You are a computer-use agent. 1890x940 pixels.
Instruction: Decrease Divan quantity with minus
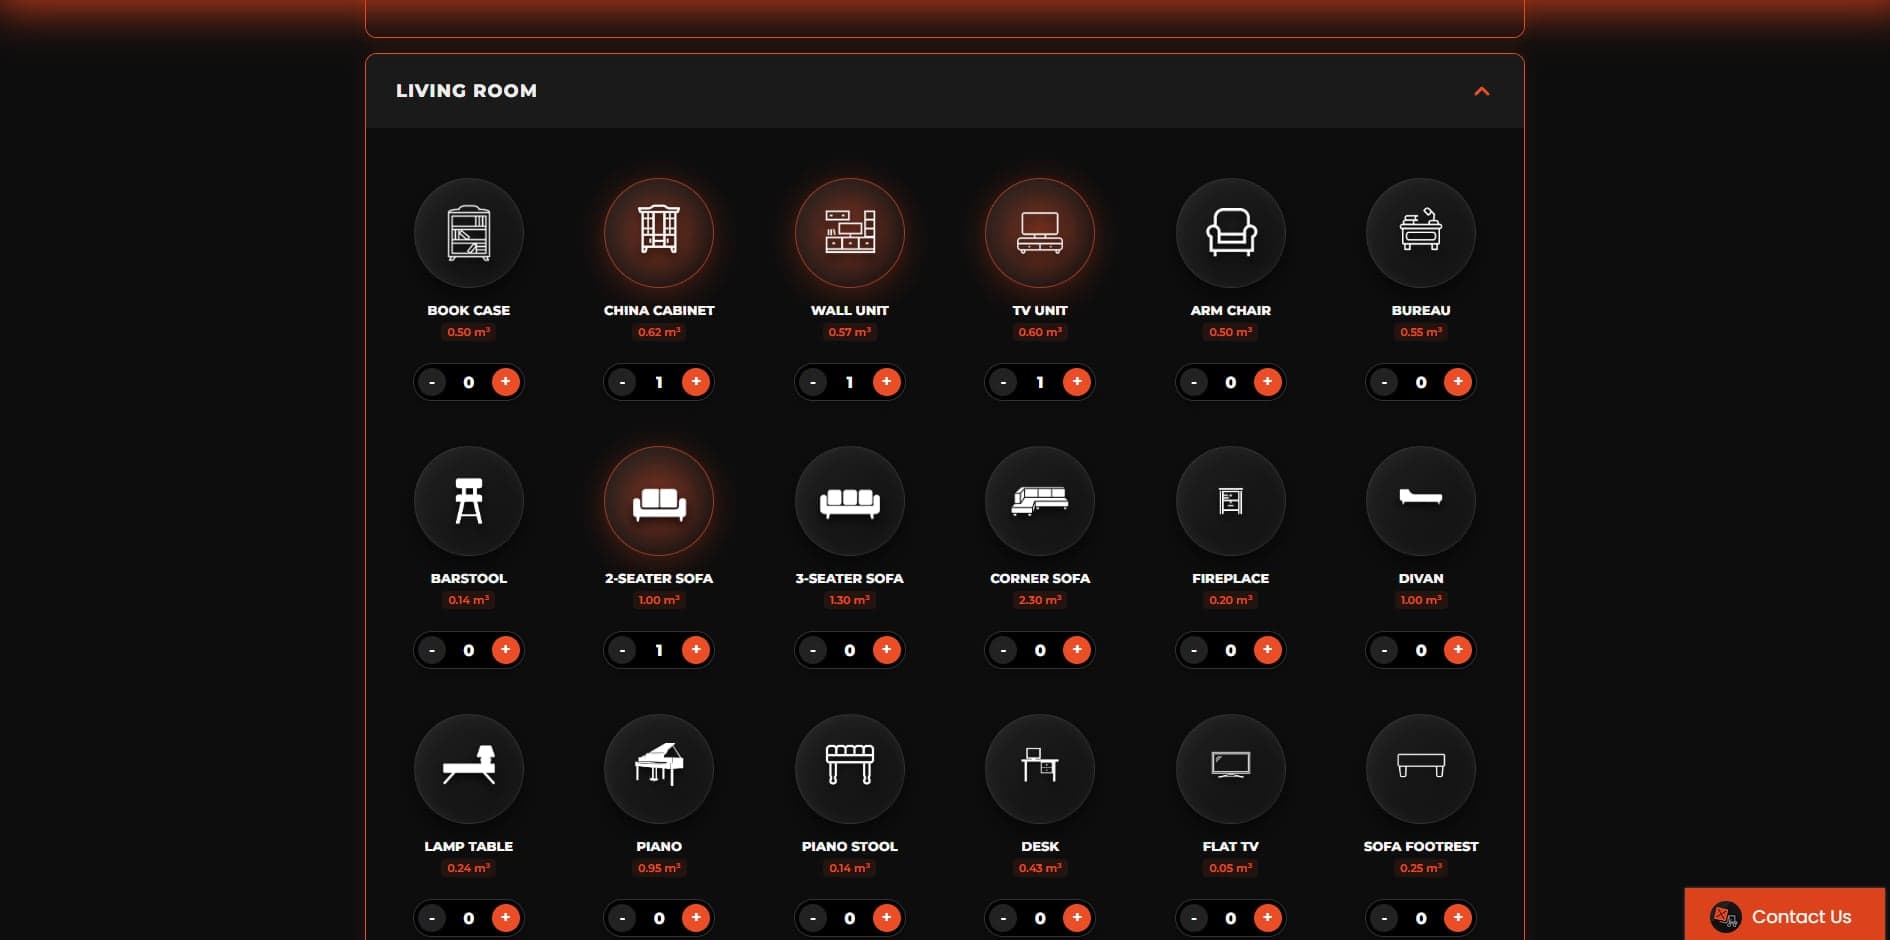click(1384, 650)
